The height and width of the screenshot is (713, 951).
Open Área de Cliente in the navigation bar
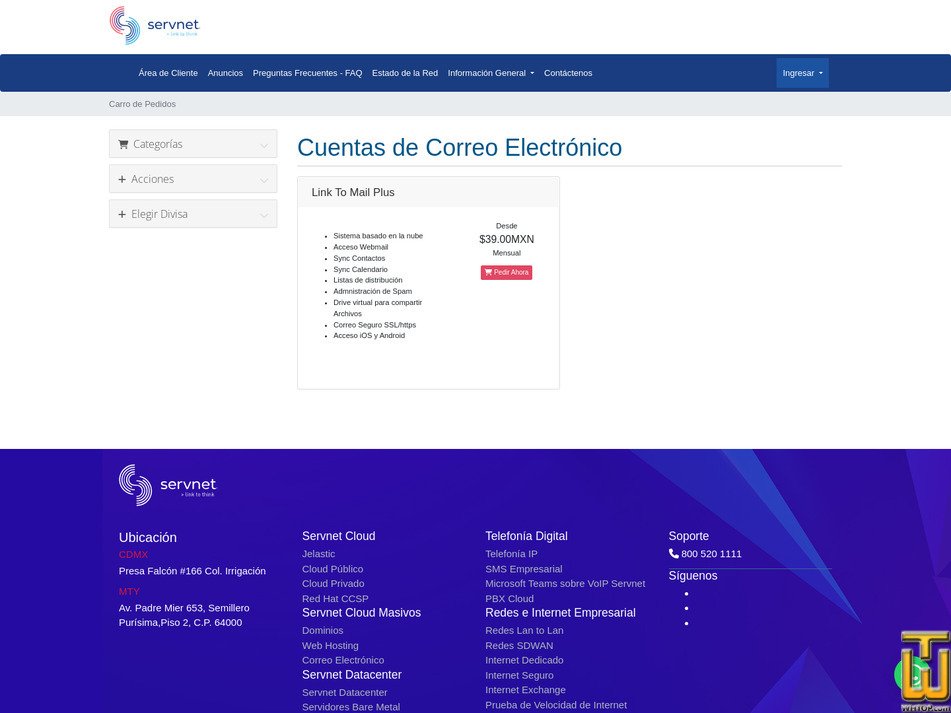pos(168,73)
